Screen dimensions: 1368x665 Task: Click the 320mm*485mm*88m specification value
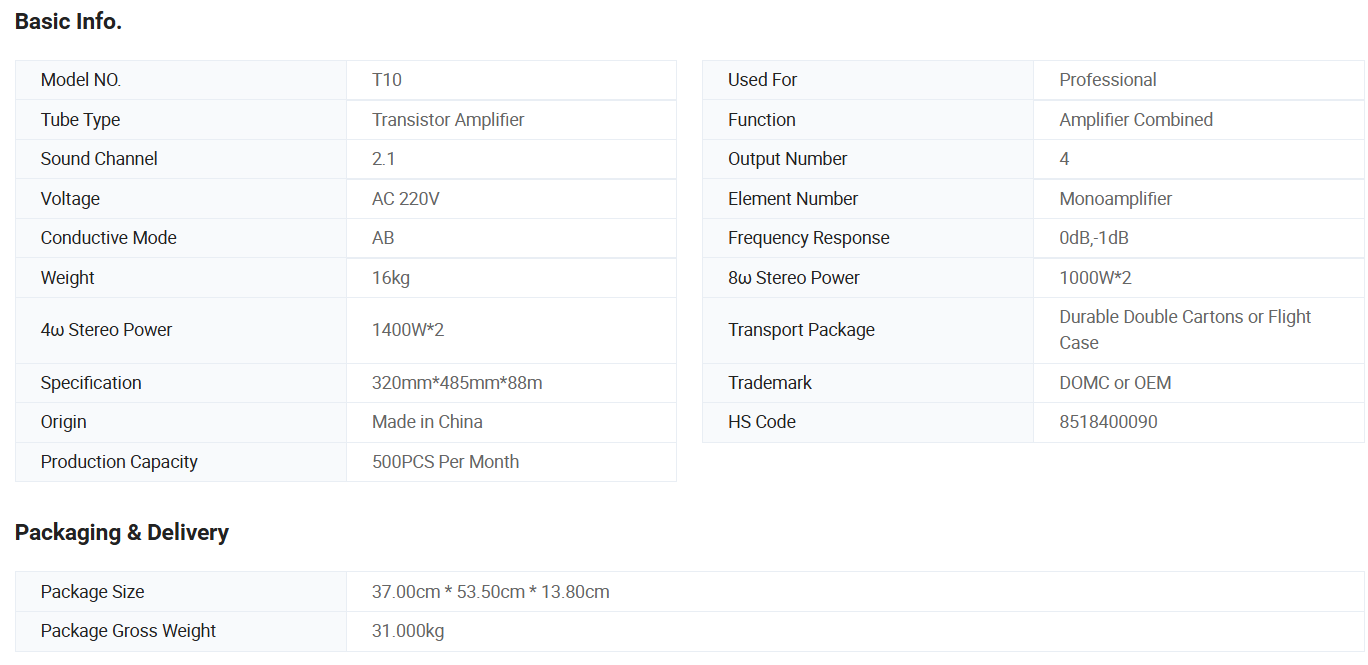(x=457, y=383)
